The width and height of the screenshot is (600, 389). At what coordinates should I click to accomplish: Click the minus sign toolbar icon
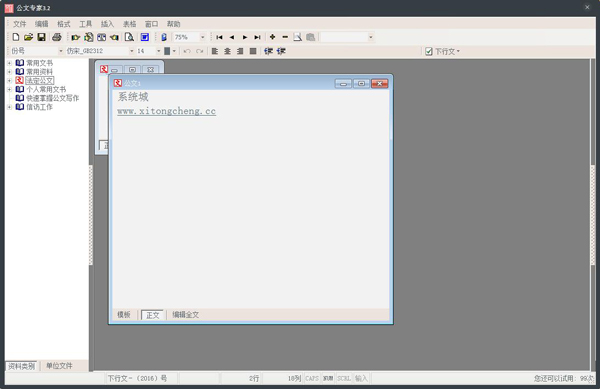point(285,37)
